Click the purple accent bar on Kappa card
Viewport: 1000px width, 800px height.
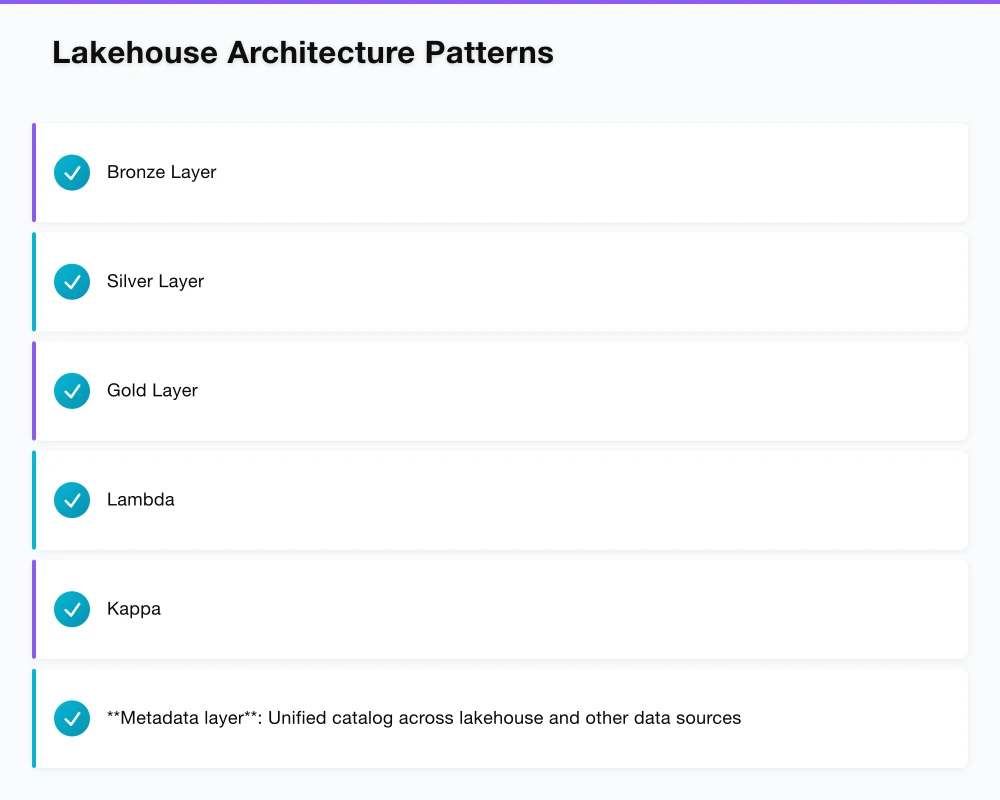point(34,609)
